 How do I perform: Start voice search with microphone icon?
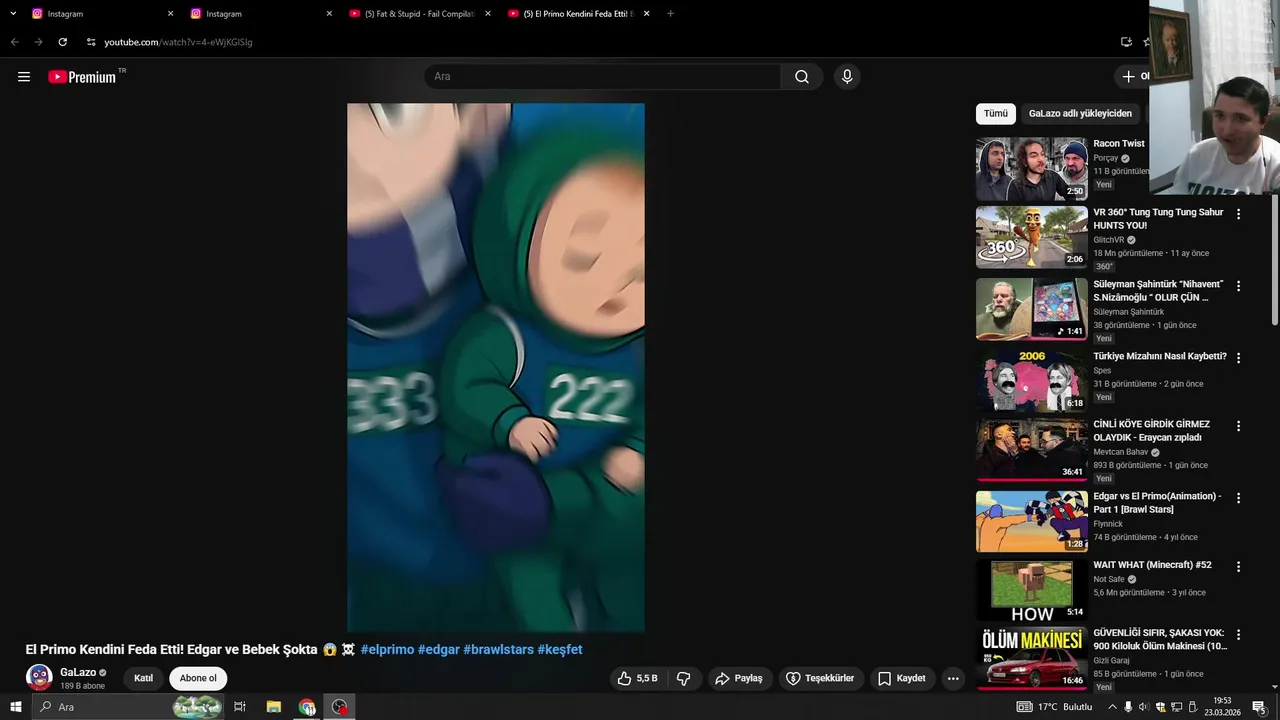pos(847,77)
